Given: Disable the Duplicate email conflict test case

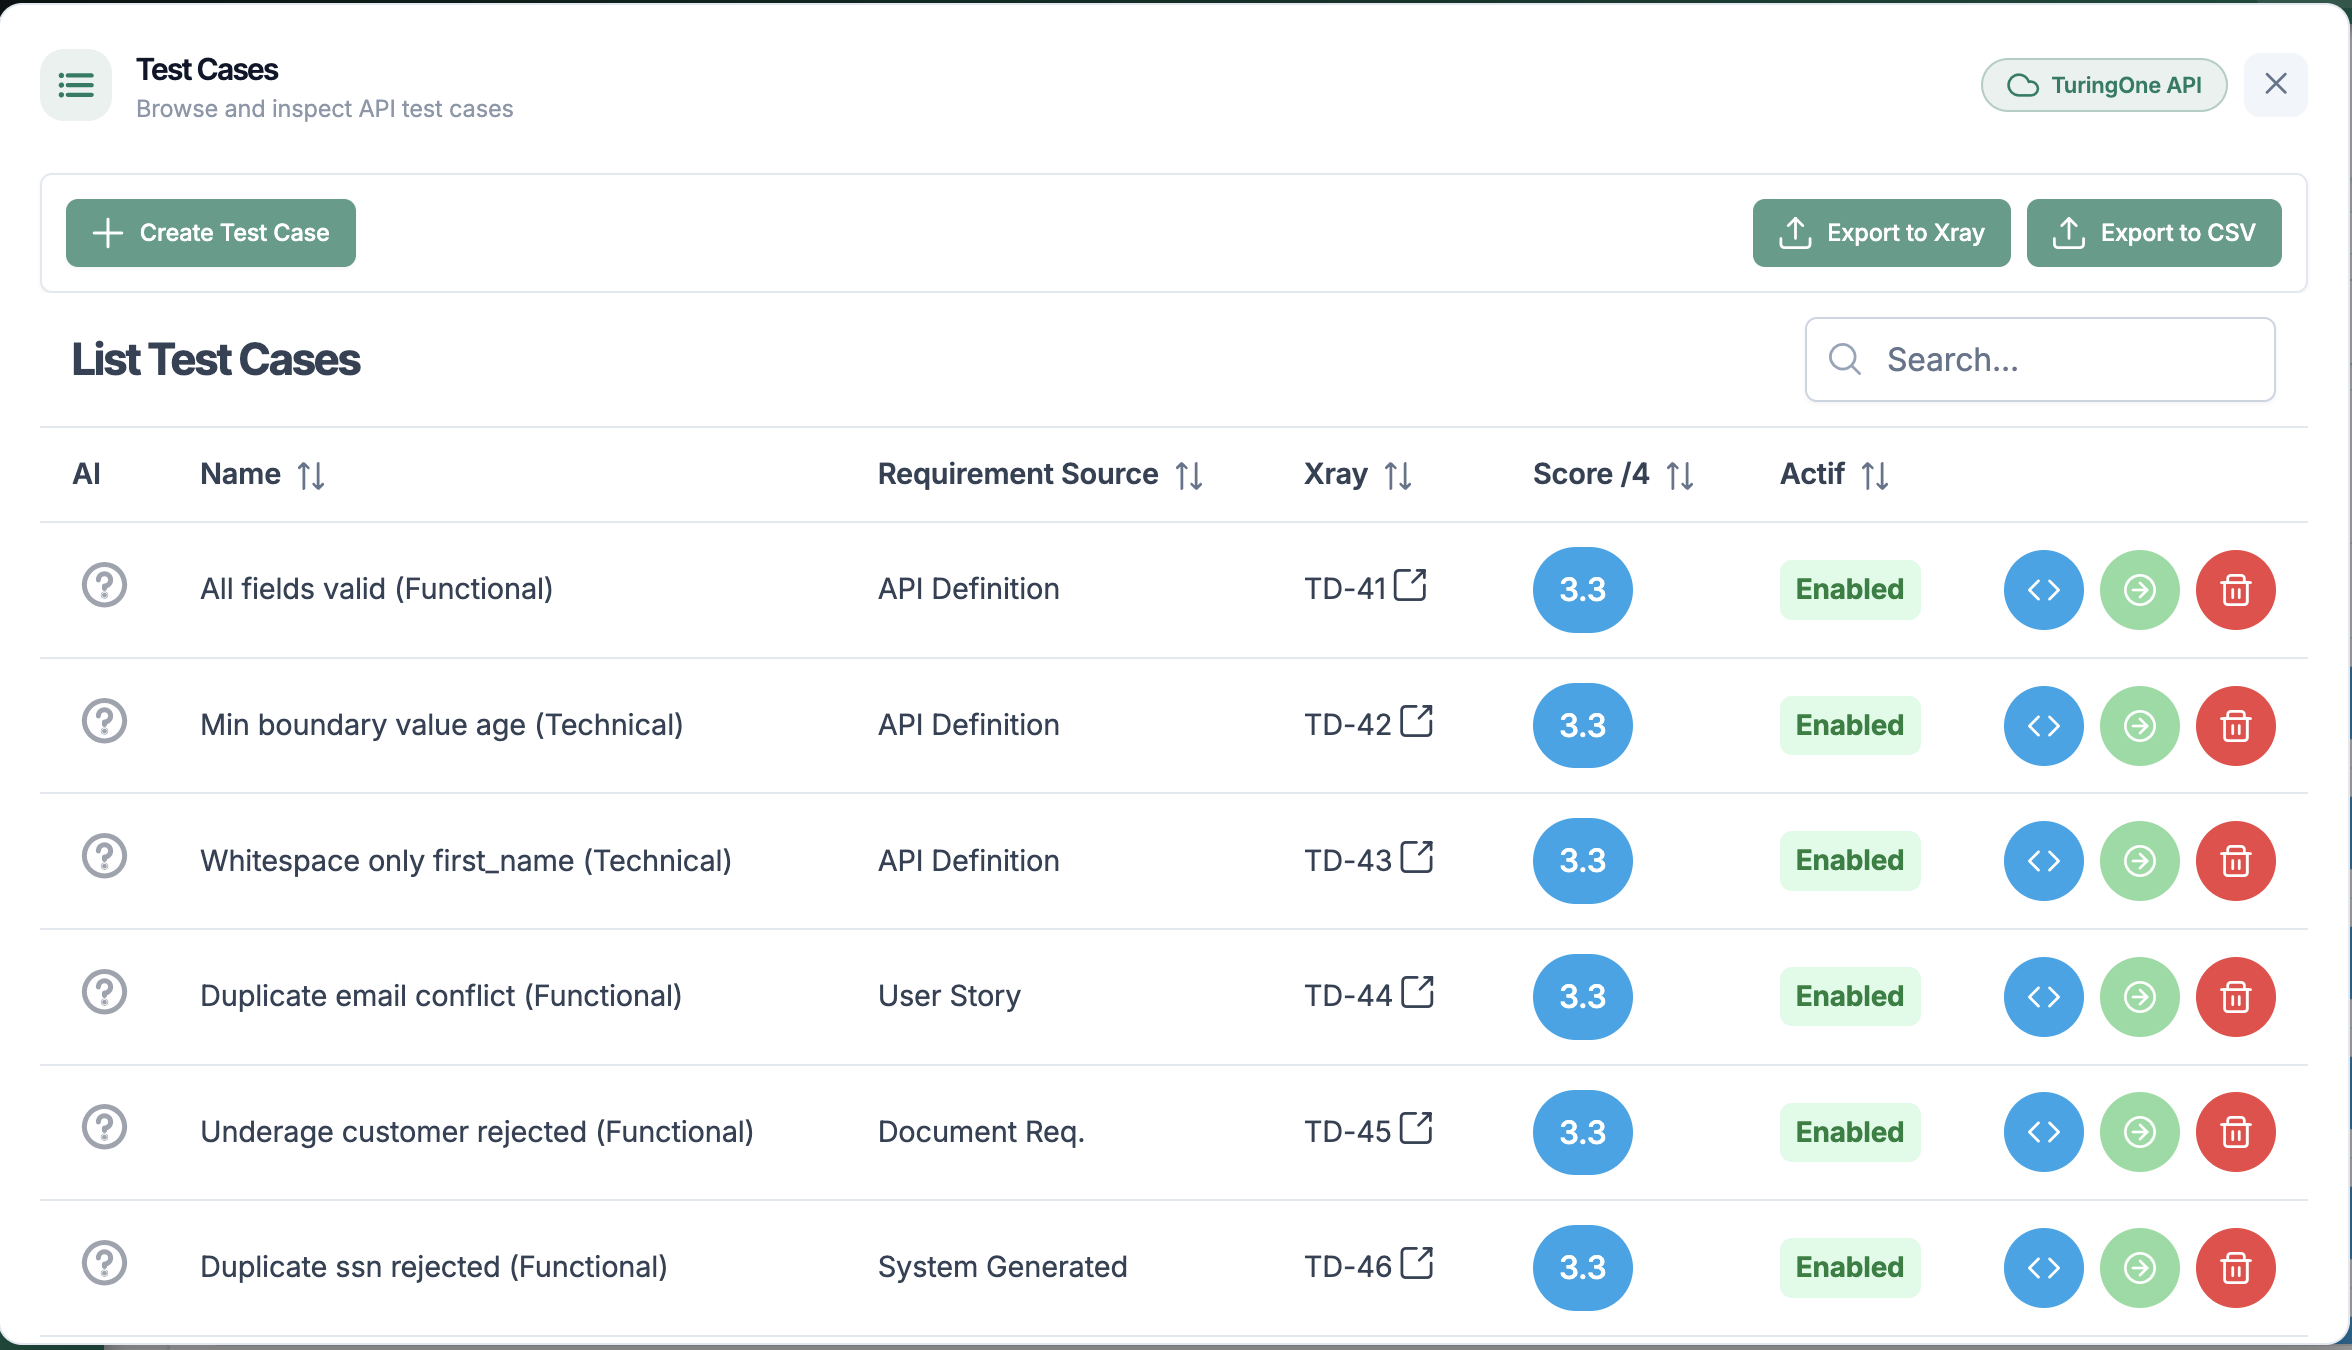Looking at the screenshot, I should click(x=1849, y=996).
